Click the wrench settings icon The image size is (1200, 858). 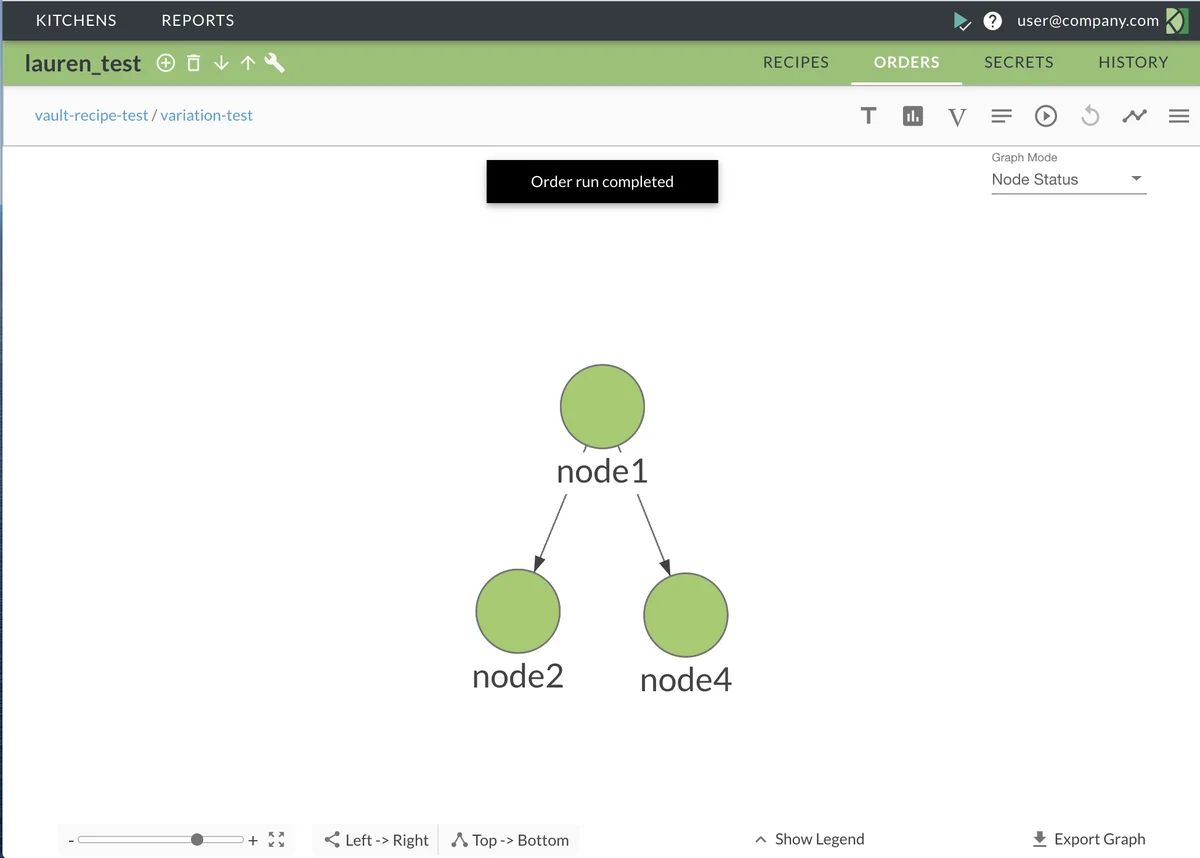(274, 63)
